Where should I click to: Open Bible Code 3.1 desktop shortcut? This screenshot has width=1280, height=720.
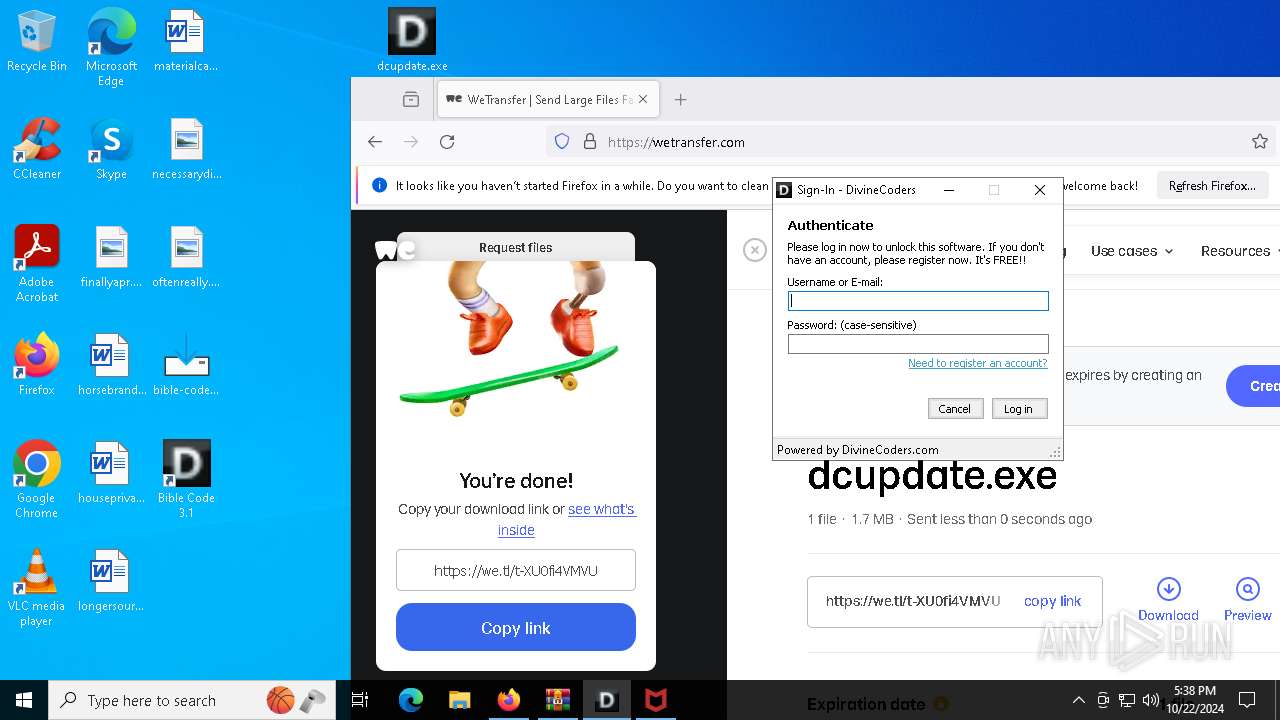pyautogui.click(x=186, y=480)
